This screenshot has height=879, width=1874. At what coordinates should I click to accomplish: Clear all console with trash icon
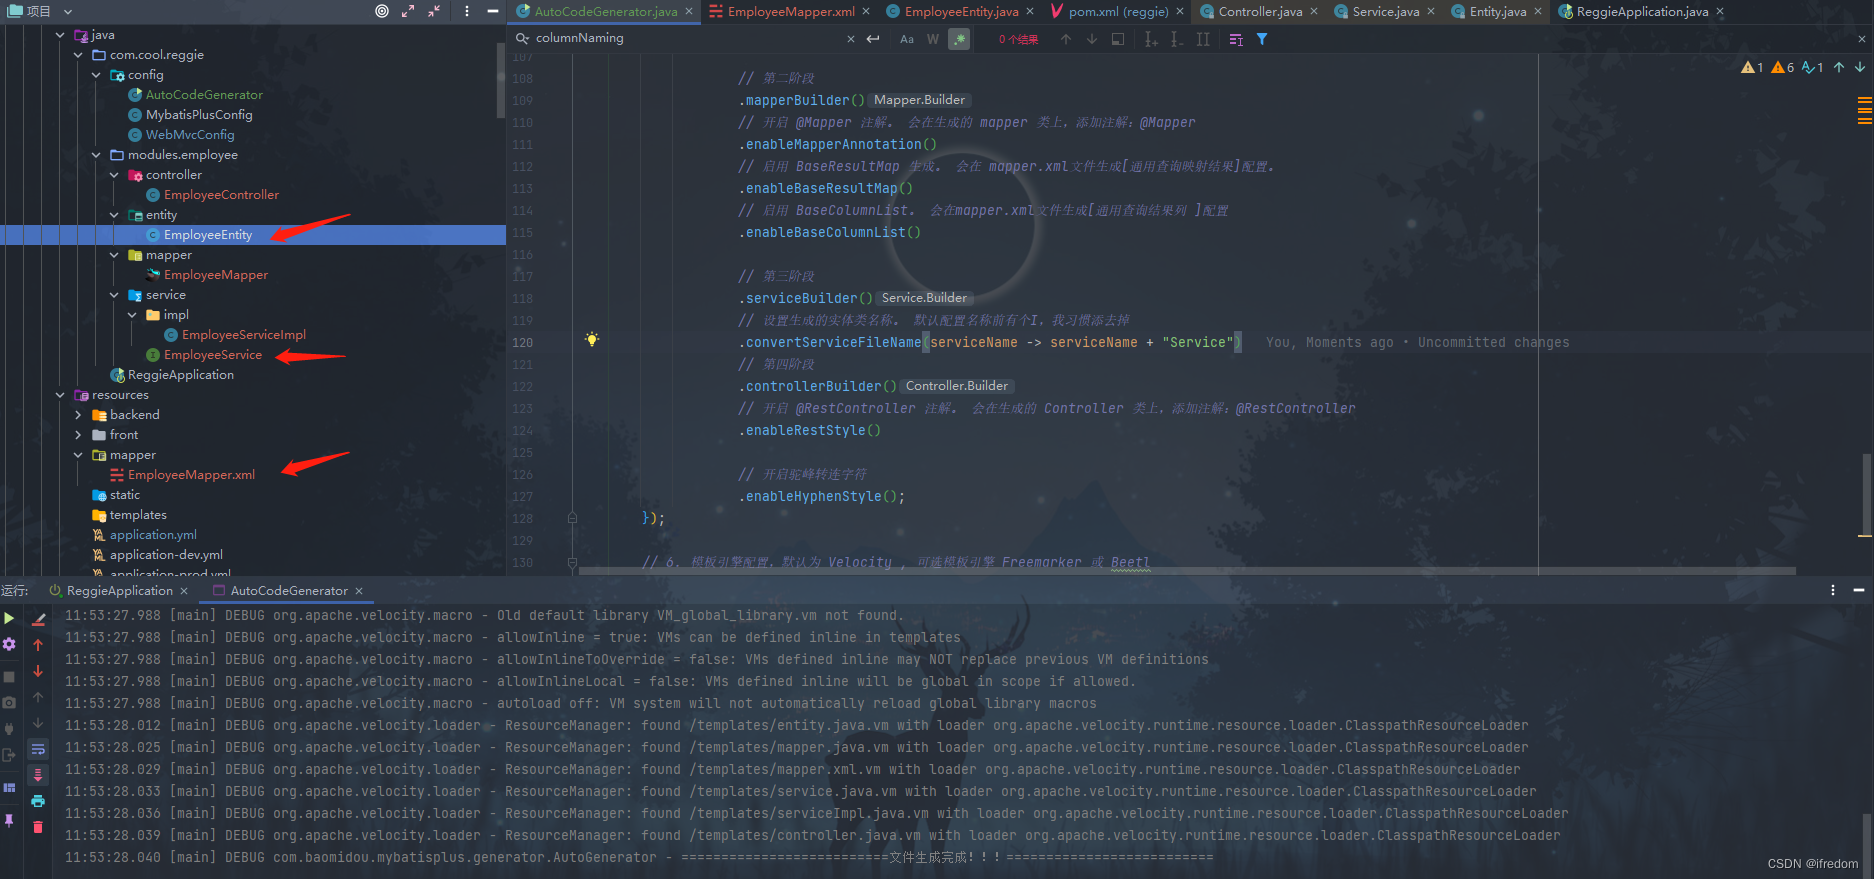tap(38, 827)
